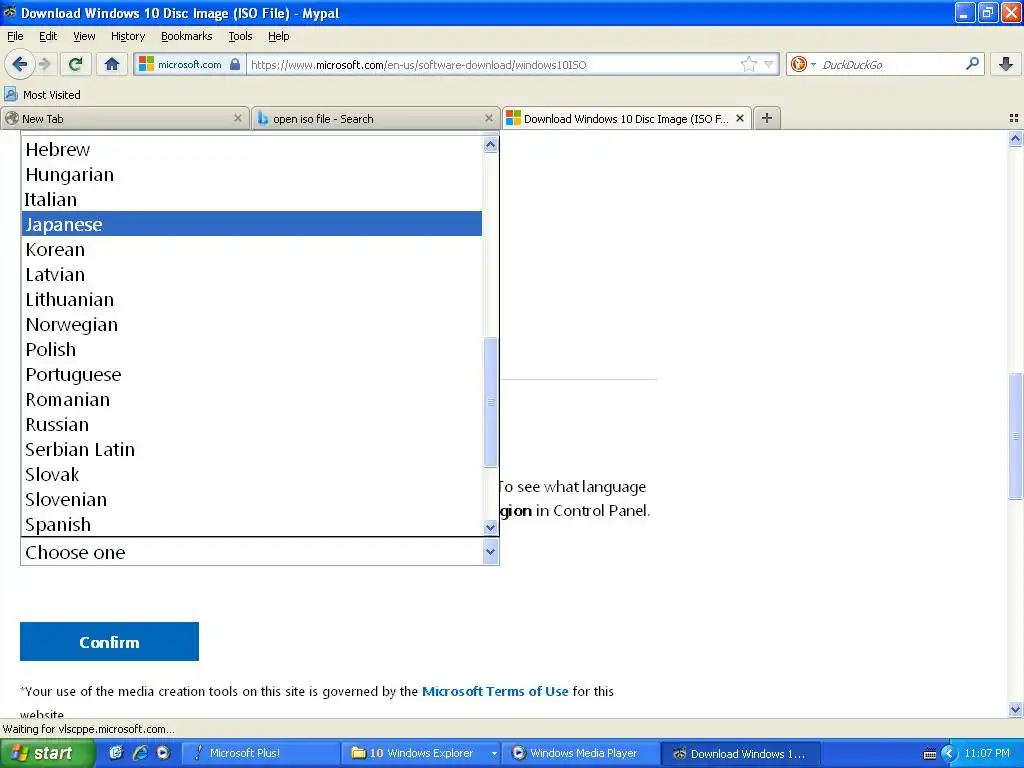Screen dimensions: 1024x768
Task: Click the Forward navigation arrow
Action: pyautogui.click(x=44, y=64)
